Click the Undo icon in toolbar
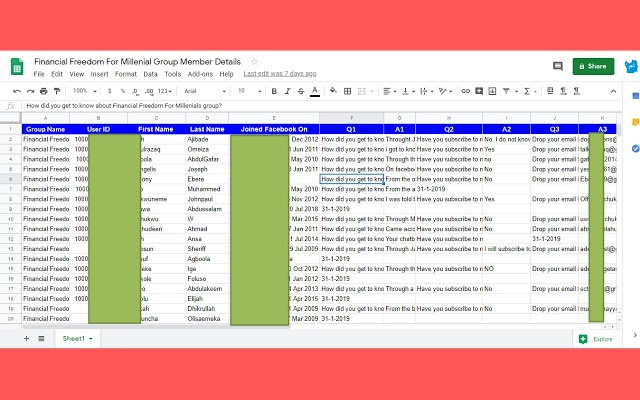The height and width of the screenshot is (400, 640). pos(17,91)
